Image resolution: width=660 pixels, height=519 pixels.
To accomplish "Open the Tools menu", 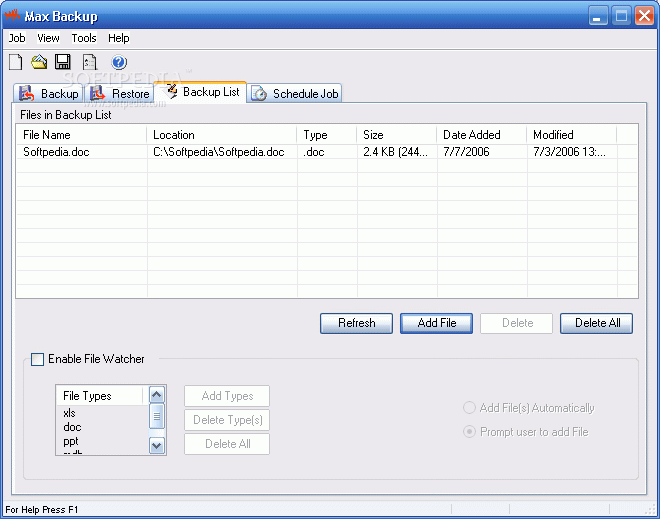I will click(84, 38).
